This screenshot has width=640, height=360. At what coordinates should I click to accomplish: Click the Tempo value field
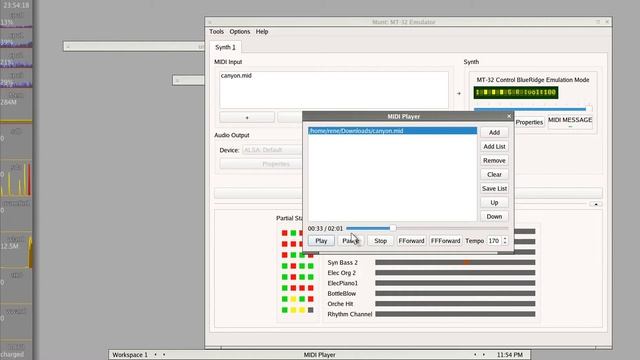[x=494, y=241]
